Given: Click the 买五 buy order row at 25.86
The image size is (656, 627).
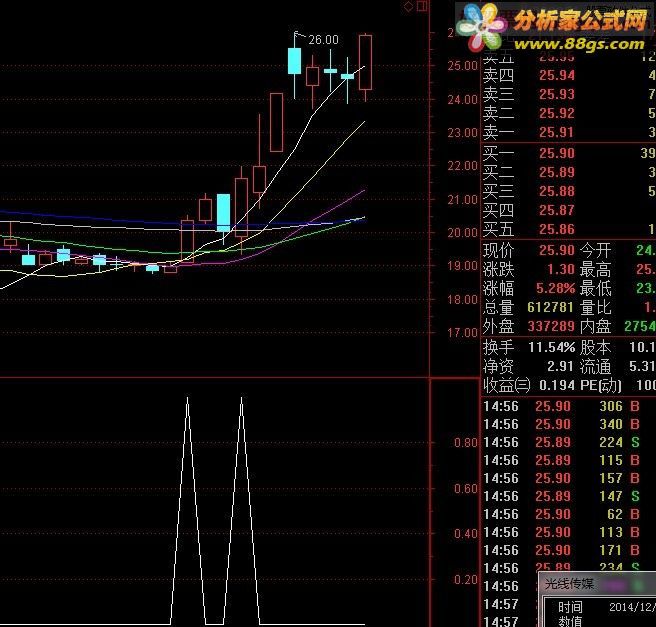Looking at the screenshot, I should [569, 229].
